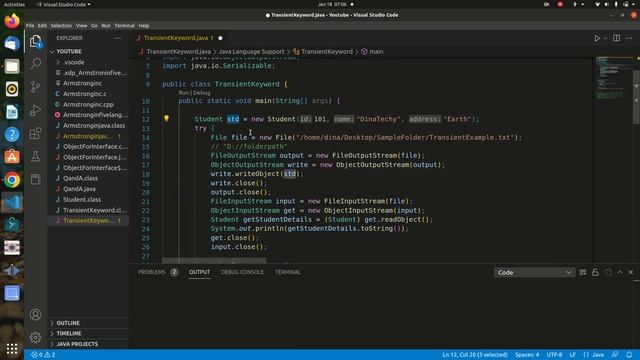Screen dimensions: 640x360
Task: Click Java Language Support breadcrumb
Action: [251, 51]
